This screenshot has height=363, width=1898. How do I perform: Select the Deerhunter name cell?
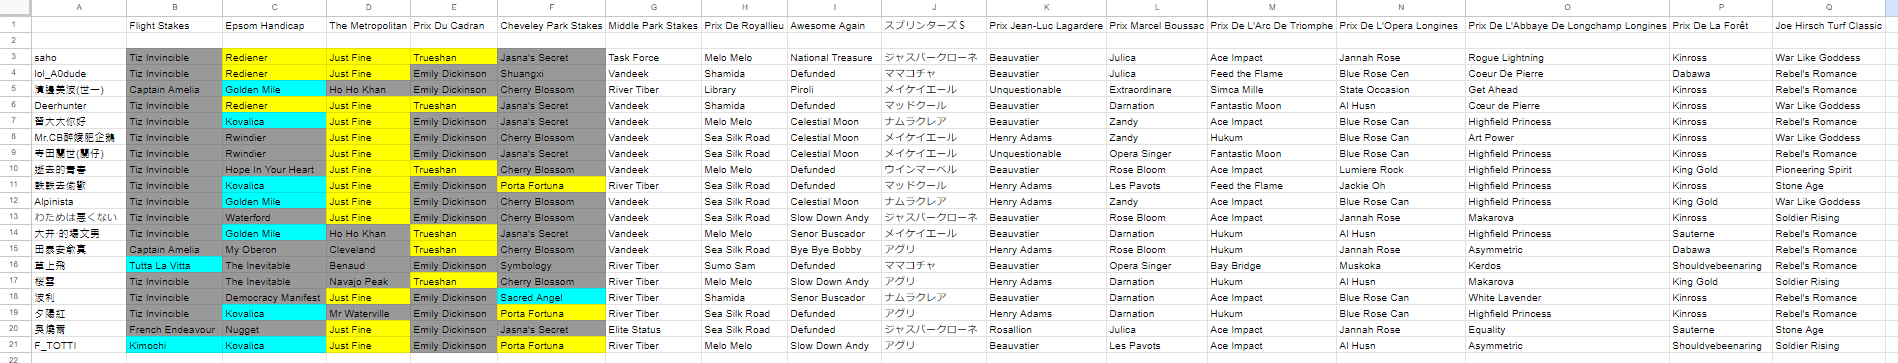pos(79,105)
